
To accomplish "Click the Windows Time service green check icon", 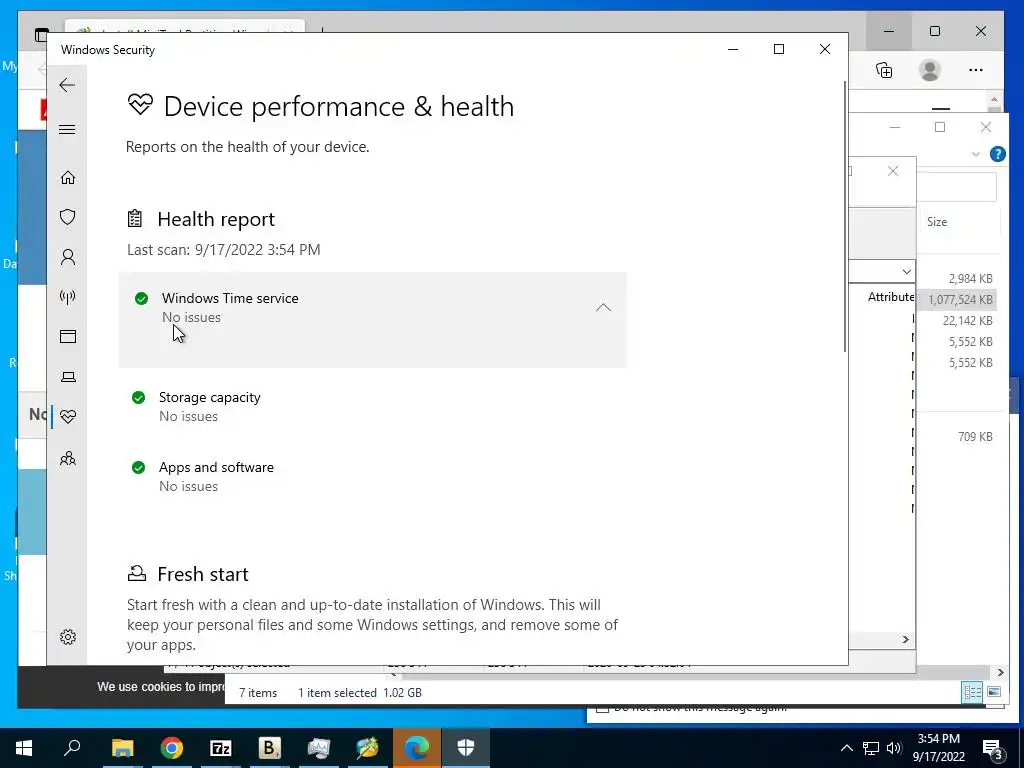I will 141,298.
